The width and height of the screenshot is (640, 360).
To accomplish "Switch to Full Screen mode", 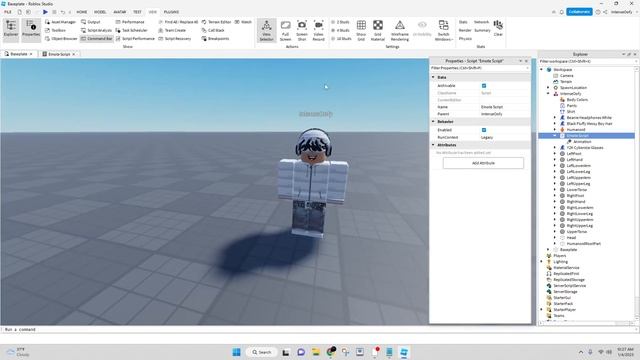I will pyautogui.click(x=285, y=30).
